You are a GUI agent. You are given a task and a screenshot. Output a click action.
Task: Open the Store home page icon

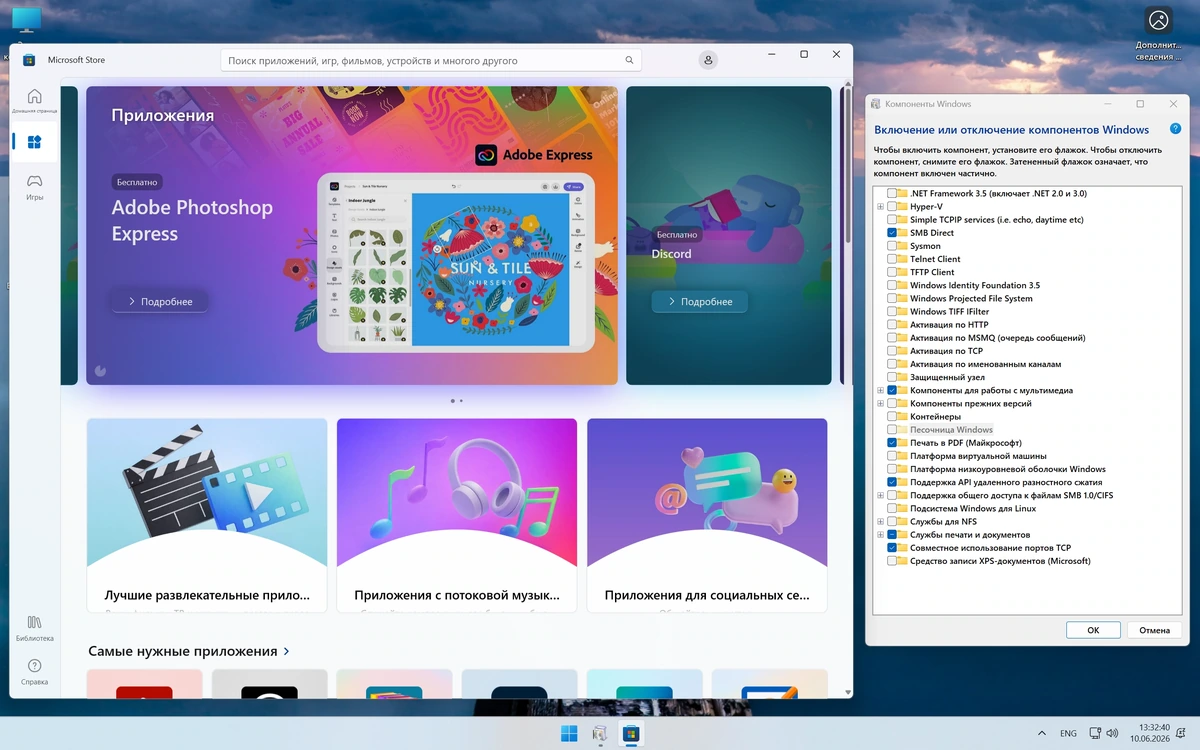coord(34,97)
